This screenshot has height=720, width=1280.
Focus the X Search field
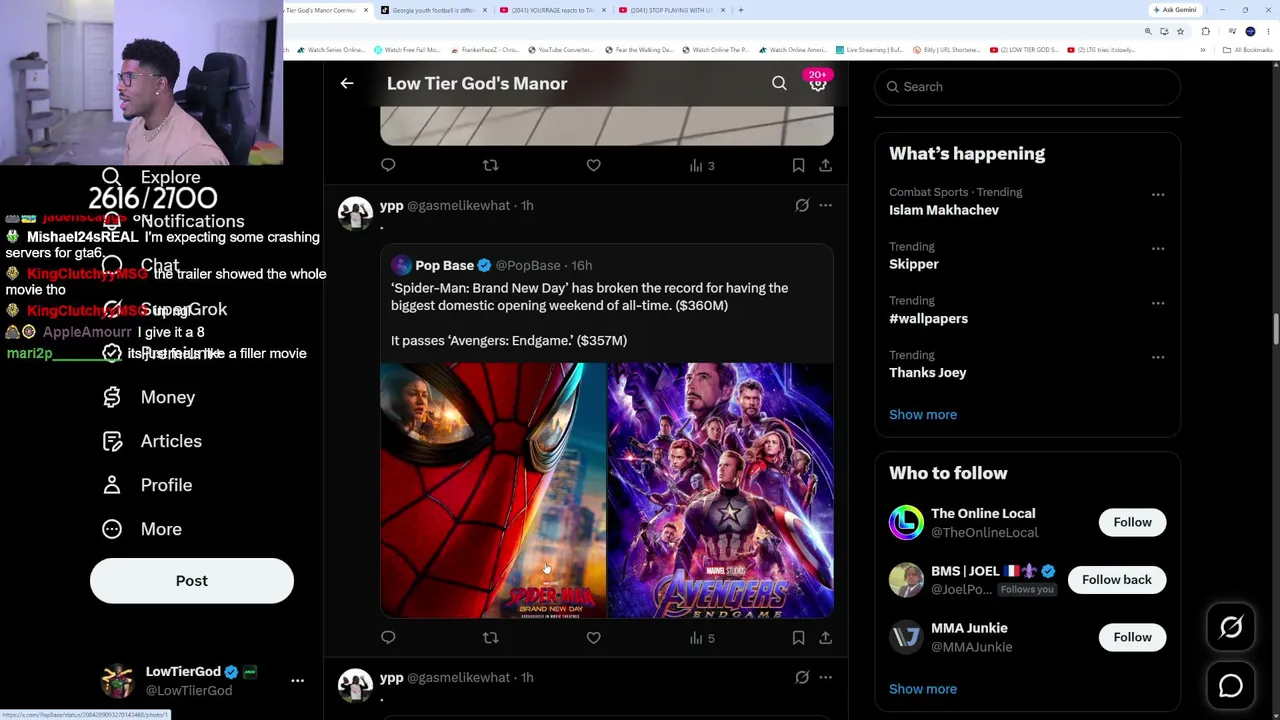pos(1028,87)
